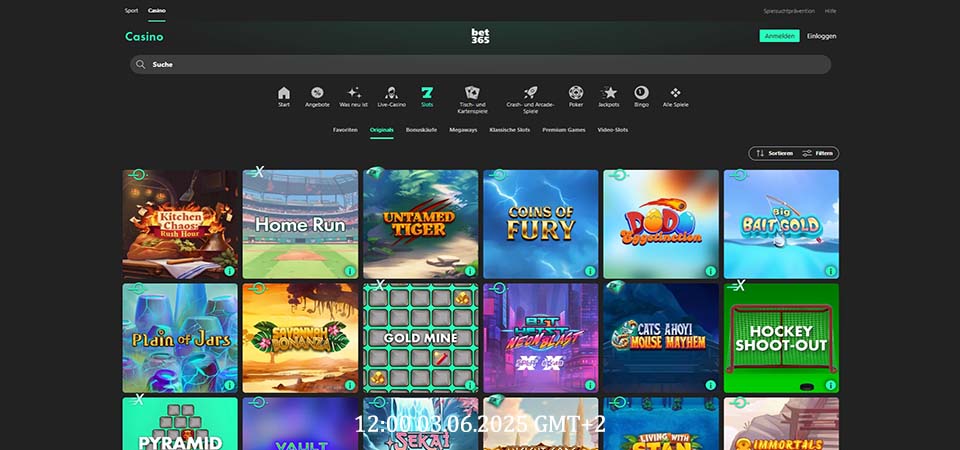Select the Bonuskäufe sub-tab
960x450 pixels.
click(421, 130)
